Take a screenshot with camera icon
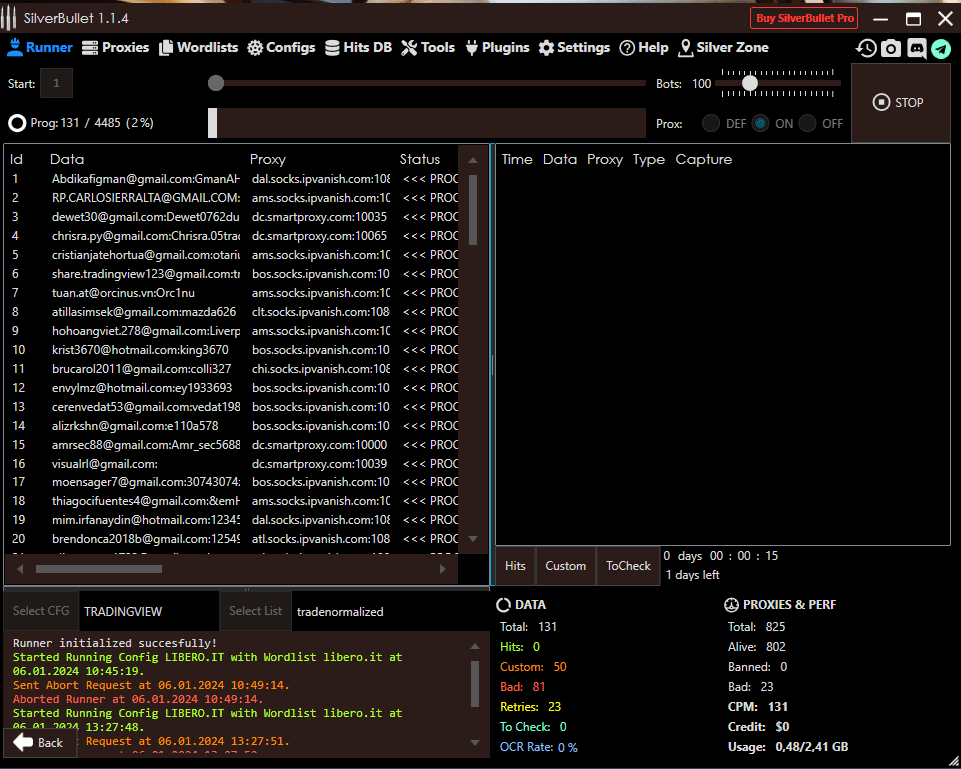 [891, 48]
